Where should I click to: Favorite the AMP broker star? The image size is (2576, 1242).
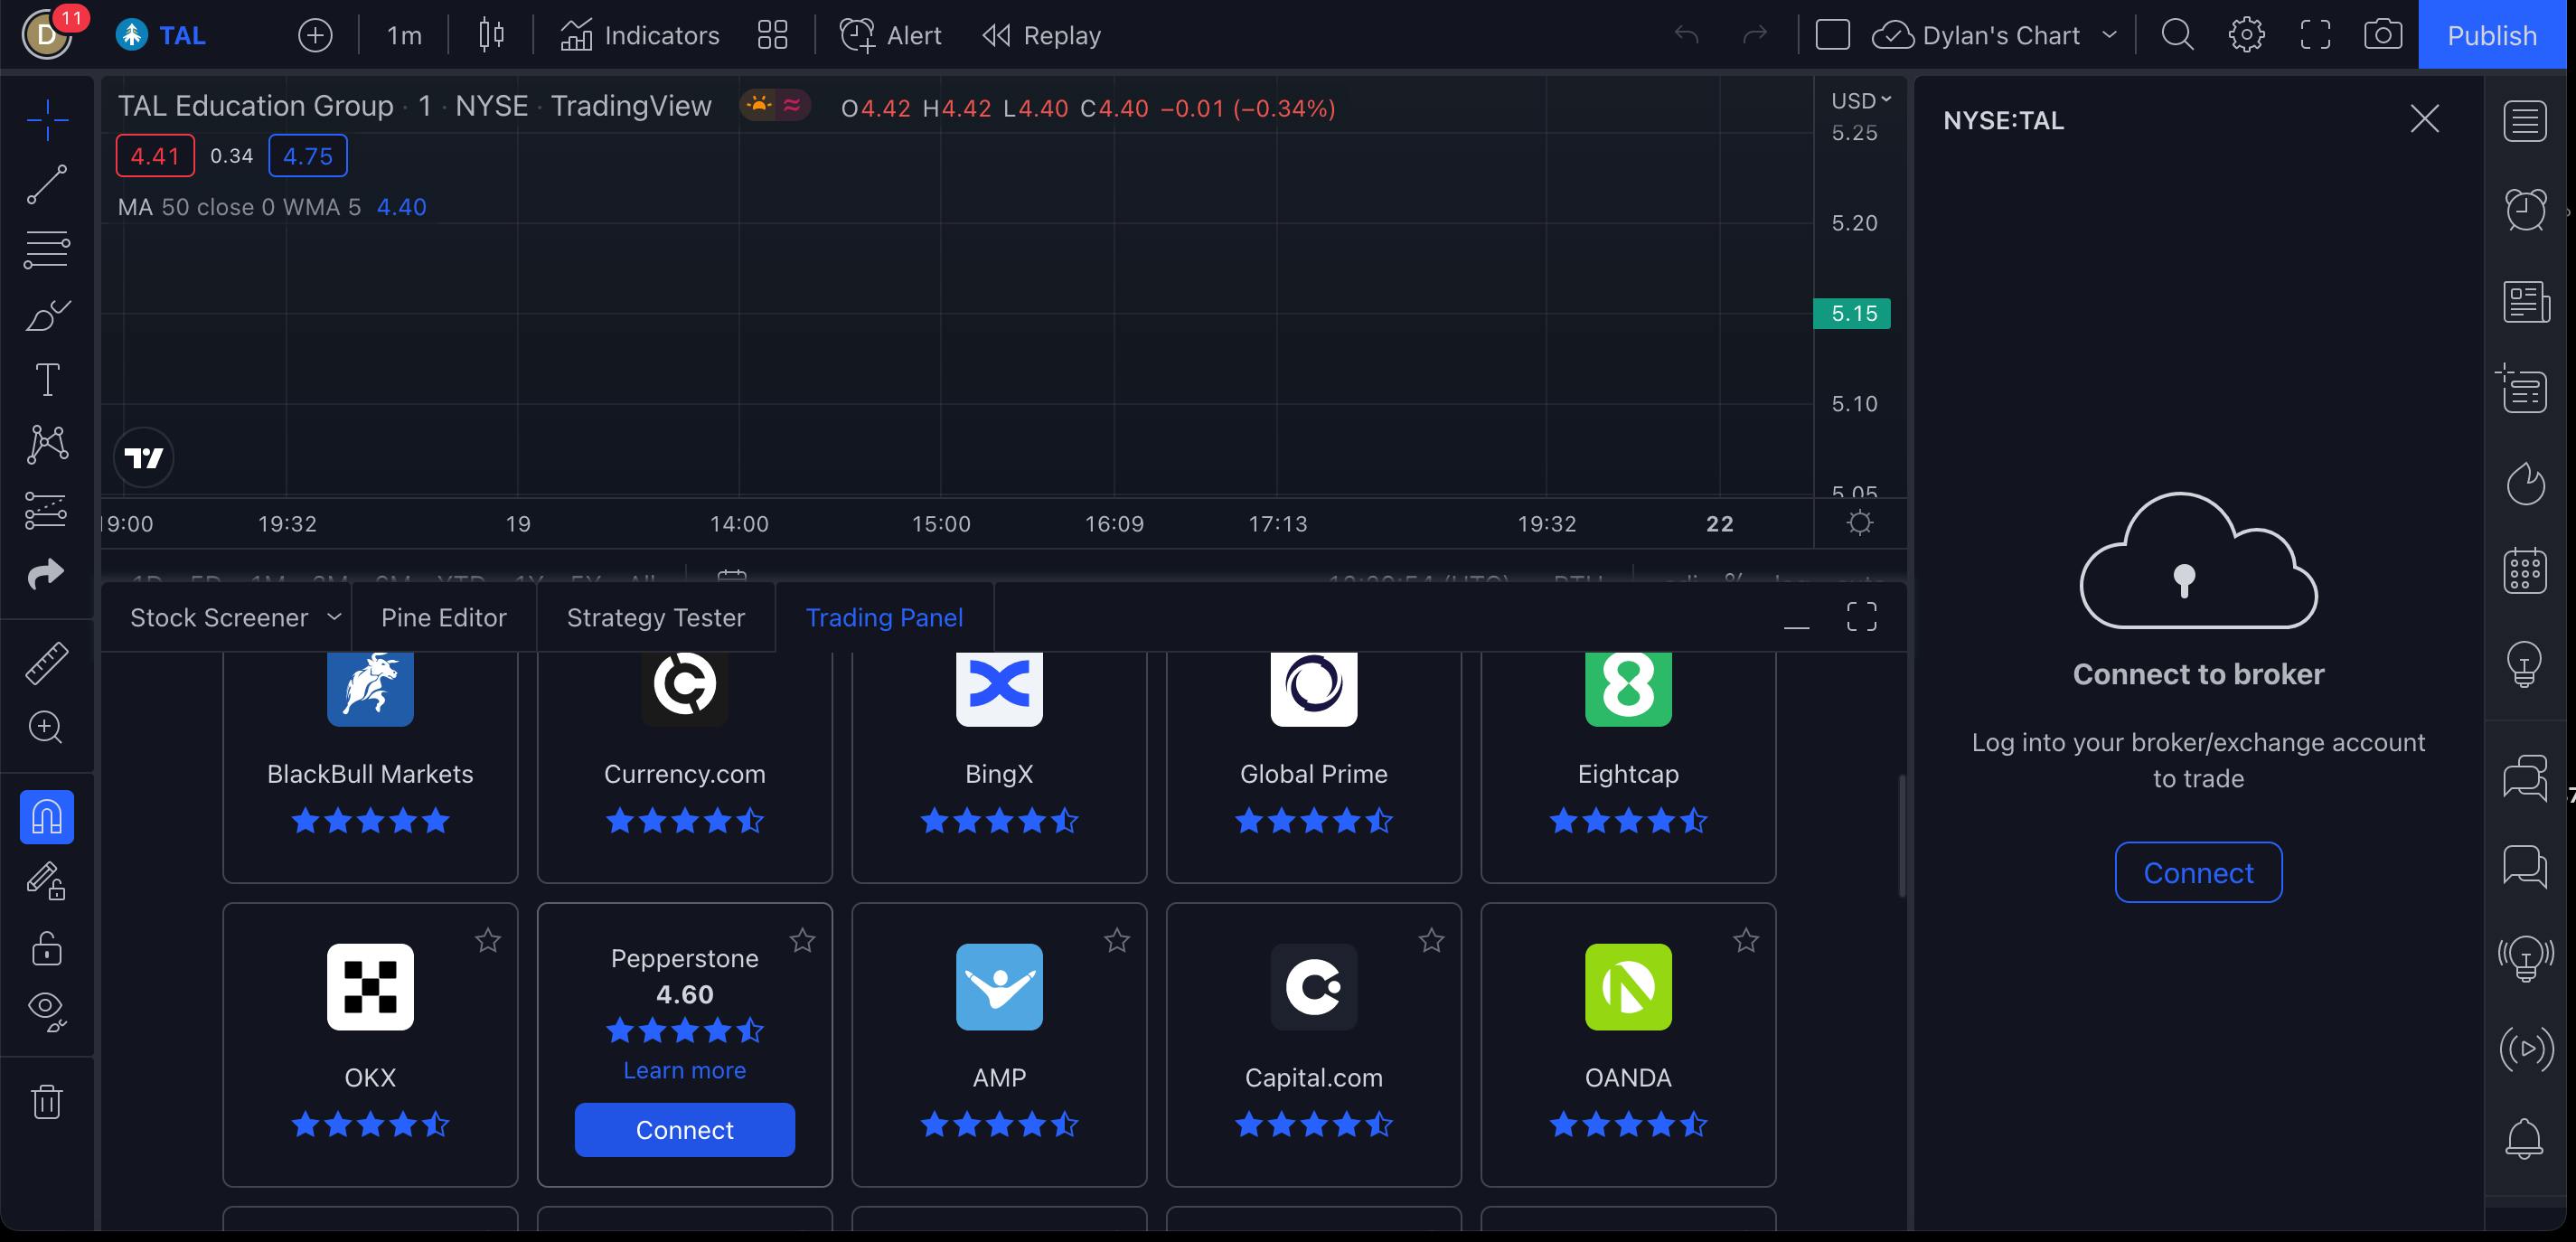point(1117,940)
